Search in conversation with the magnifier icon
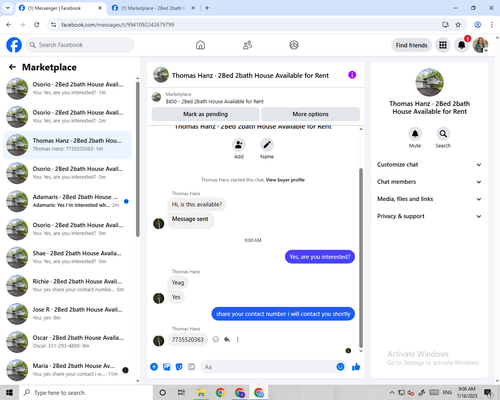500x400 pixels. coord(443,134)
